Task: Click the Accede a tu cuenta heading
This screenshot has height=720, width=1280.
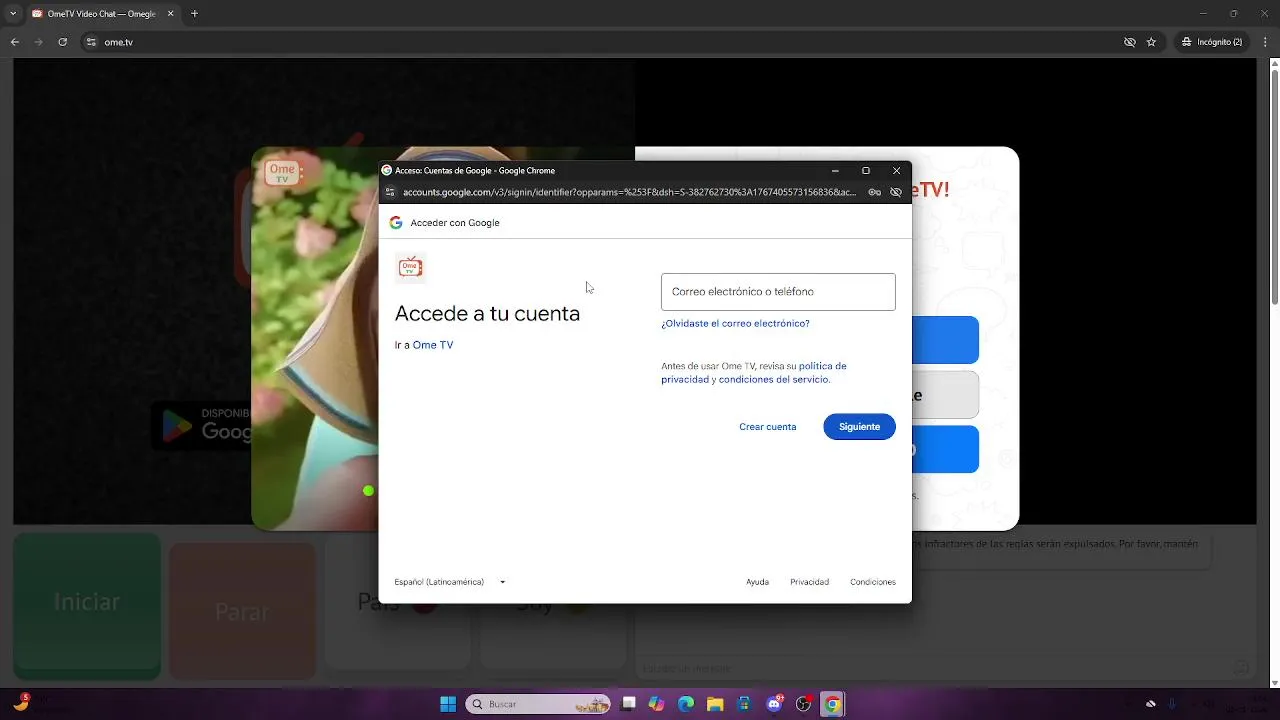Action: [487, 313]
